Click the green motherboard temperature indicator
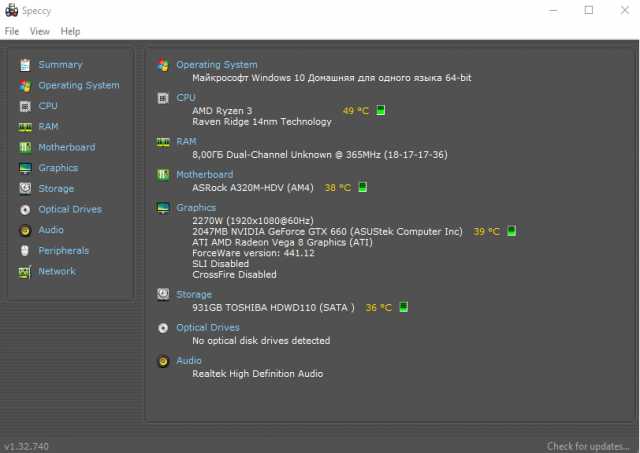Viewport: 640px width, 453px height. coord(362,187)
